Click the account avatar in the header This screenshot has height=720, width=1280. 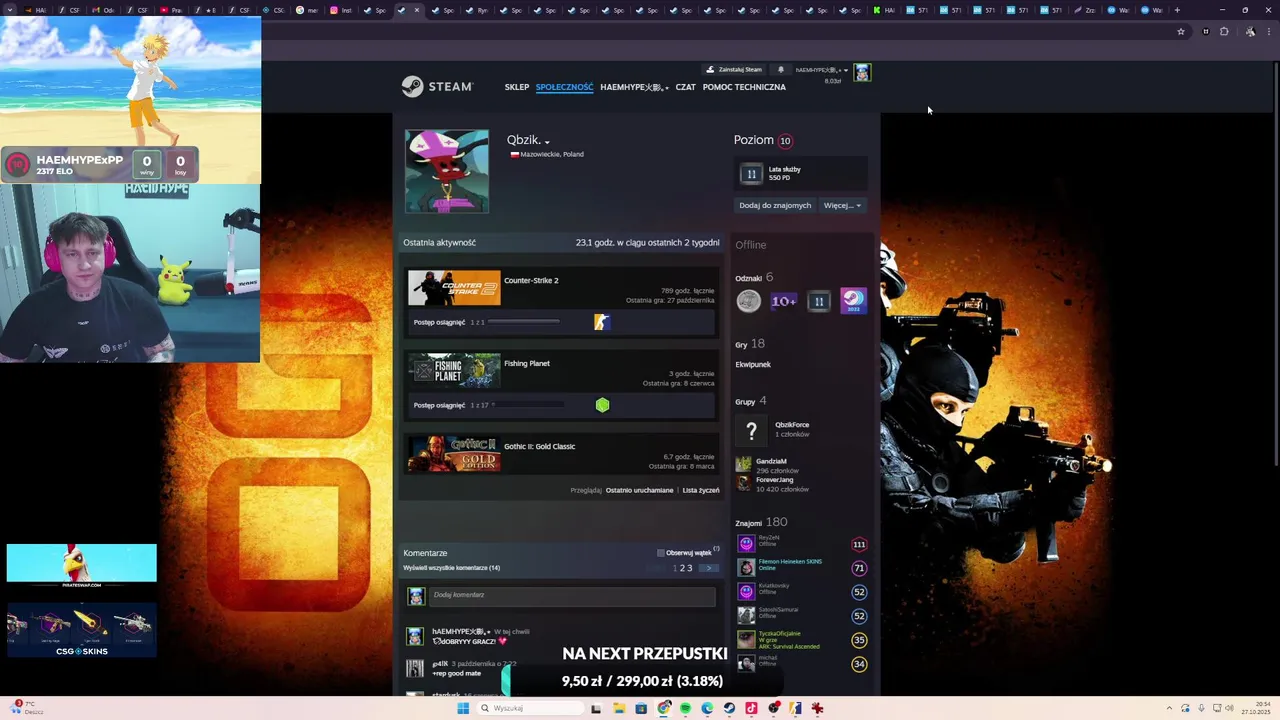coord(862,72)
